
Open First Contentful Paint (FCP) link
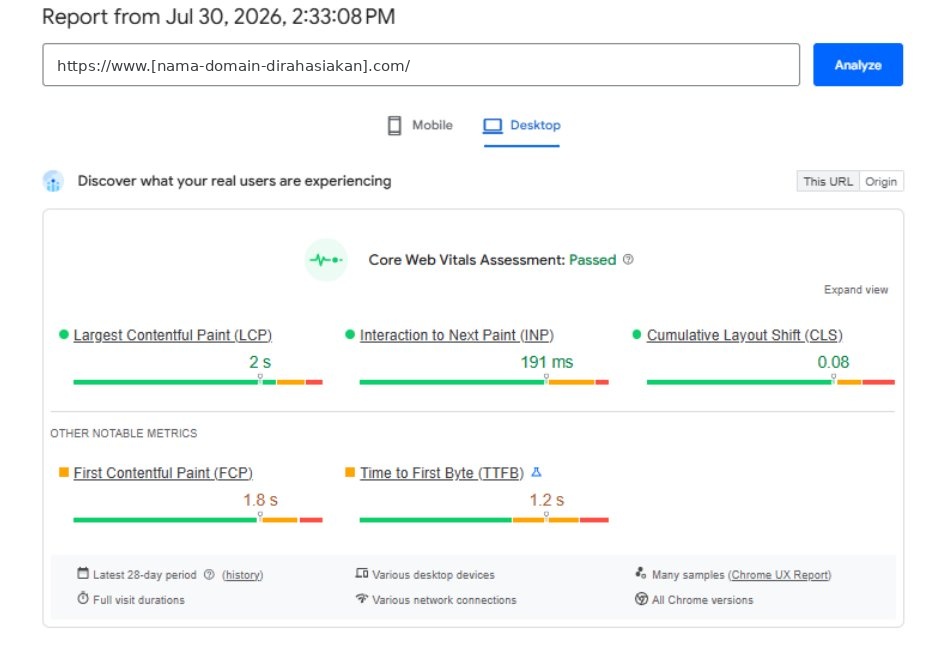tap(163, 473)
